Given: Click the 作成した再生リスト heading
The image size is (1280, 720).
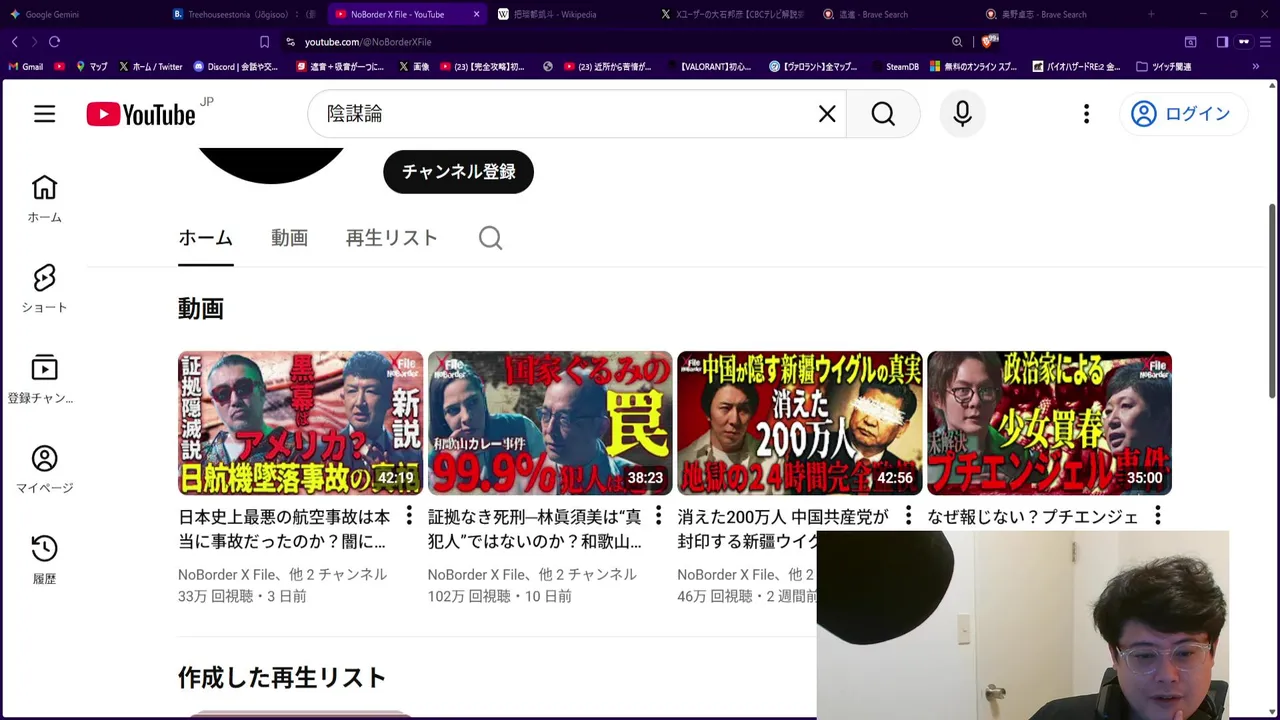Looking at the screenshot, I should [282, 677].
